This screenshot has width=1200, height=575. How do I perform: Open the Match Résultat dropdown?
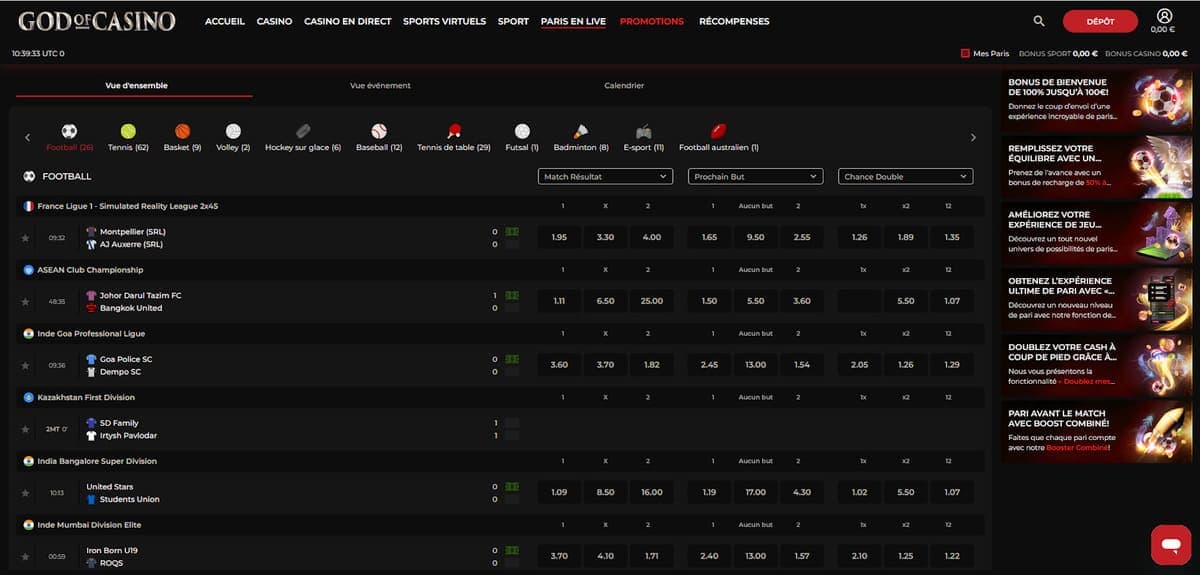click(x=604, y=176)
